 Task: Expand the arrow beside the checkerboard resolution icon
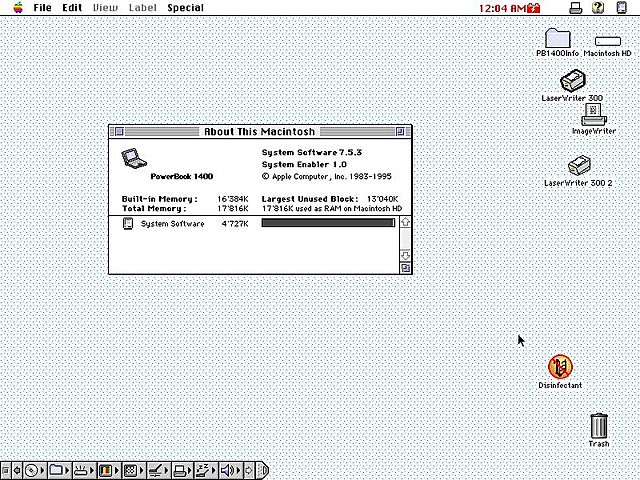[x=142, y=471]
